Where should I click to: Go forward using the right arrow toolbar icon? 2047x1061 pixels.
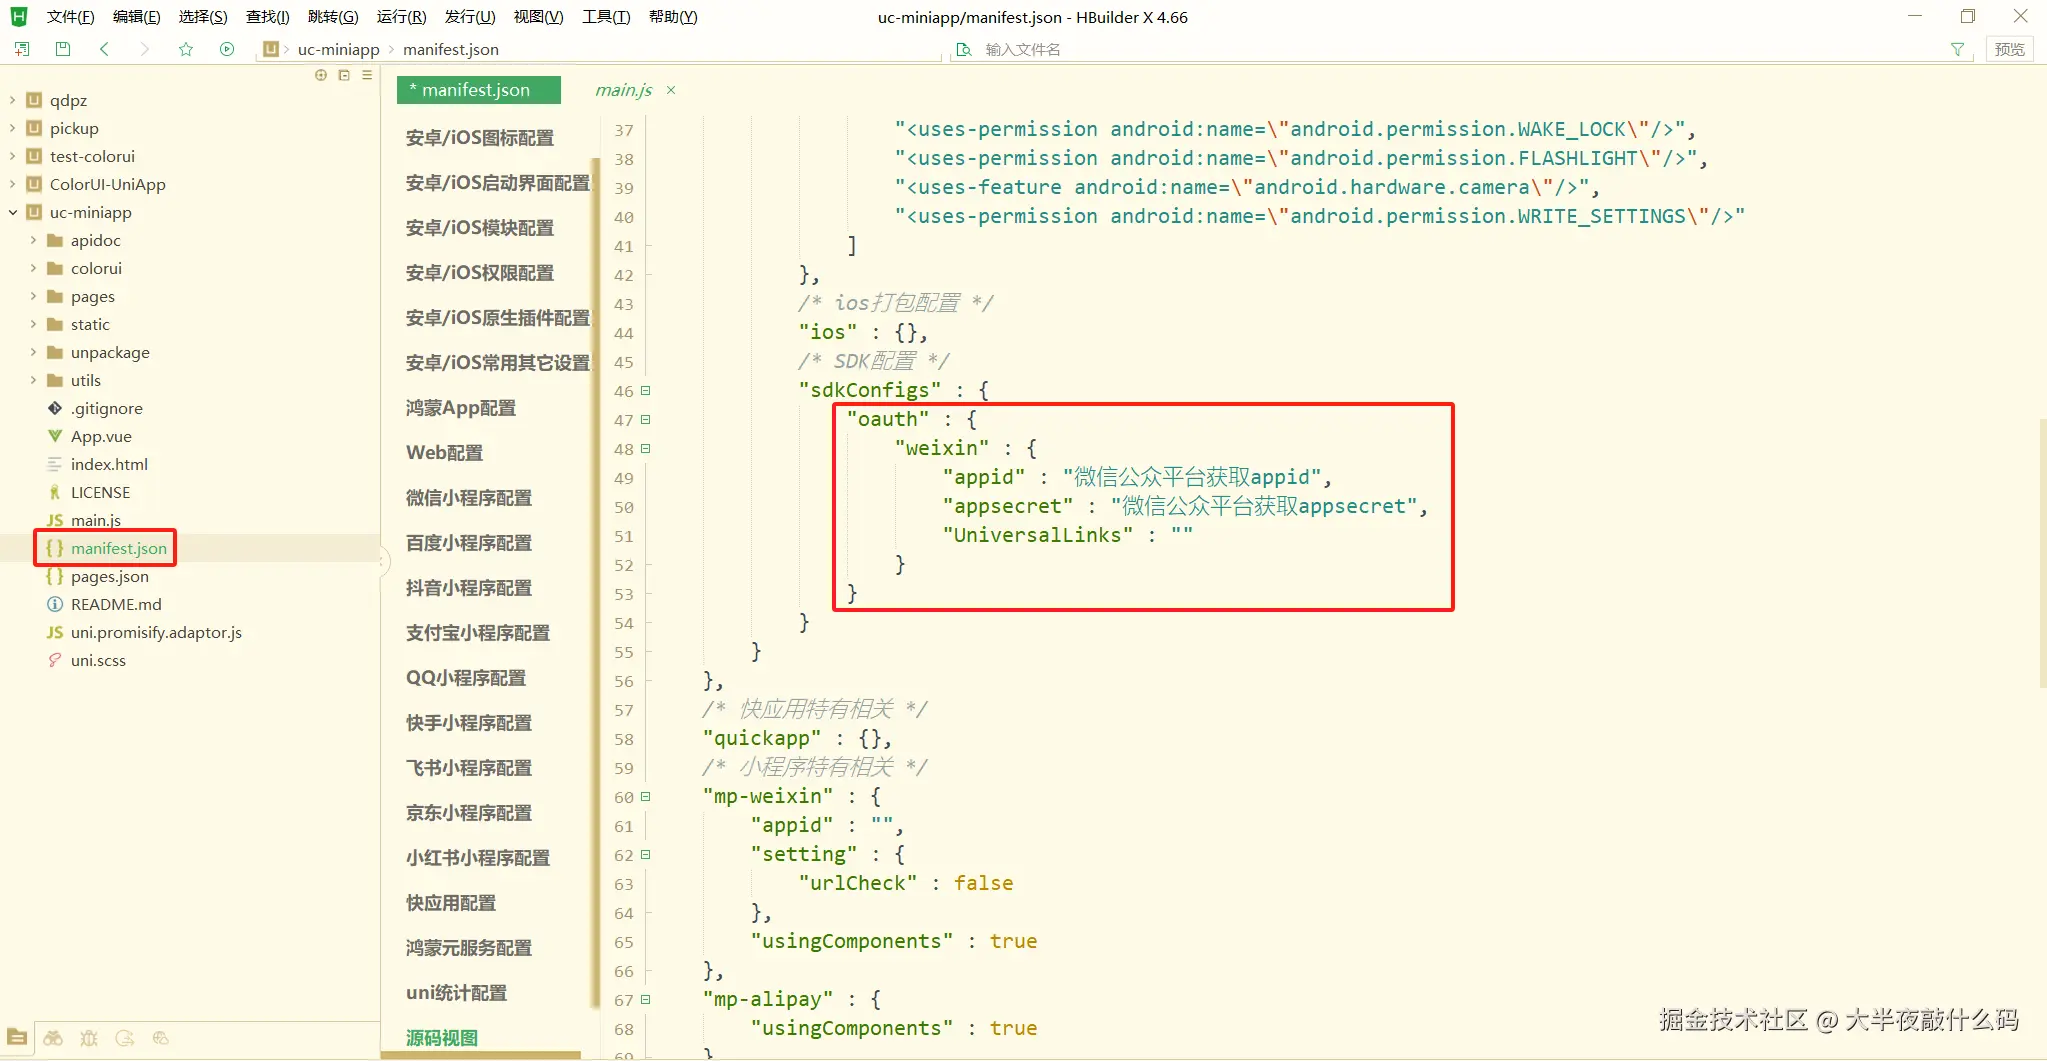coord(145,49)
